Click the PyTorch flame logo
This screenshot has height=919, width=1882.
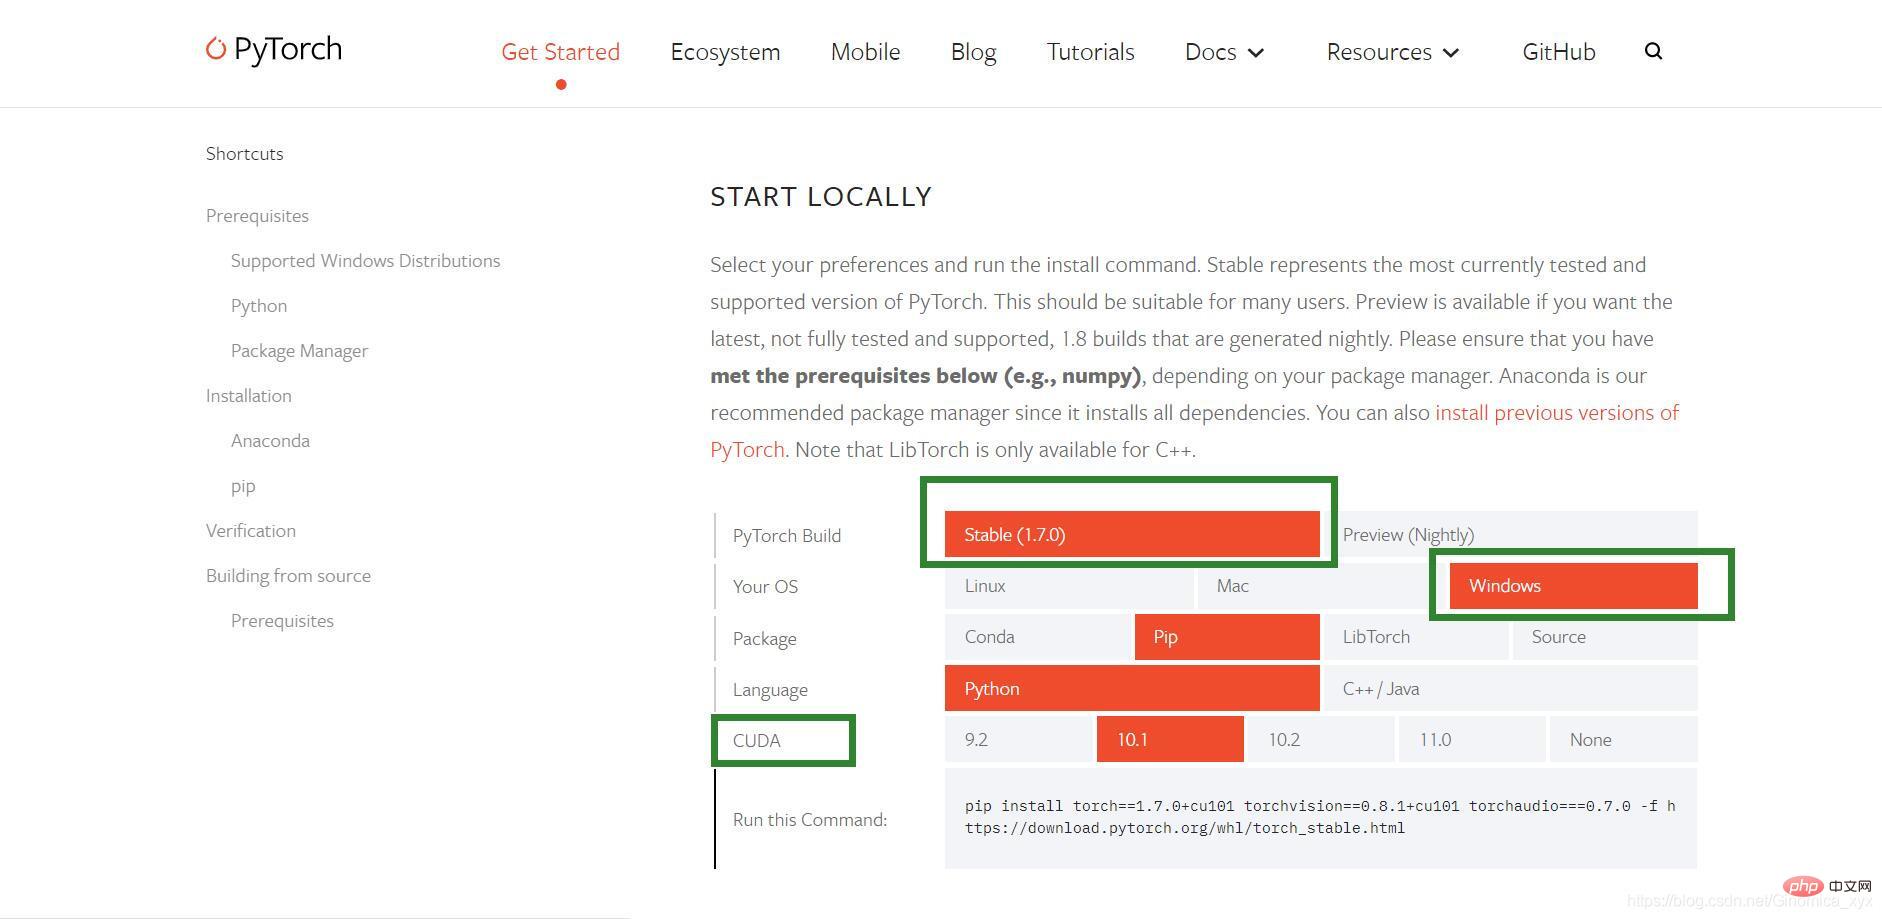[216, 48]
